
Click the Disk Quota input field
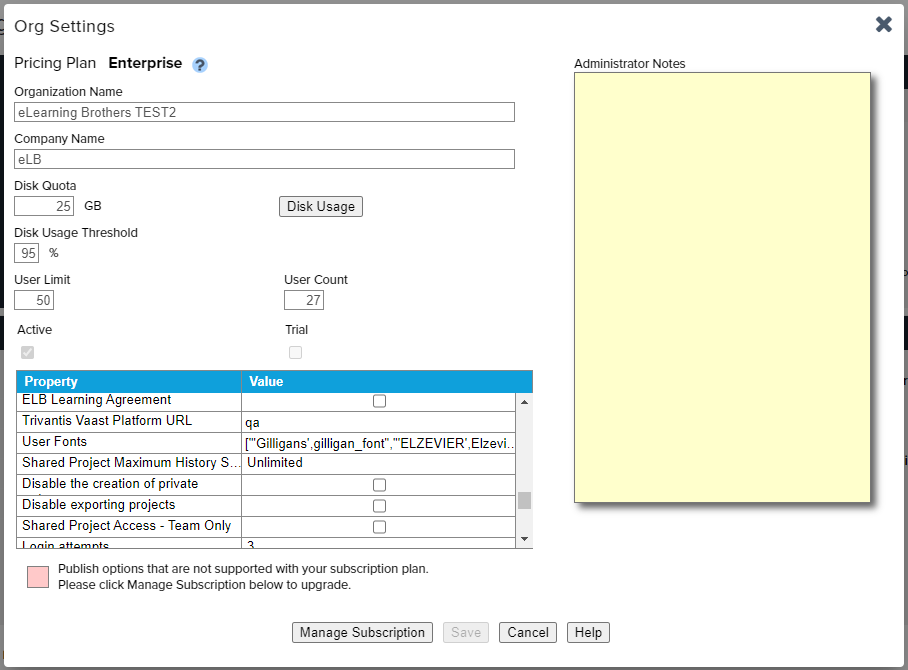pyautogui.click(x=44, y=207)
